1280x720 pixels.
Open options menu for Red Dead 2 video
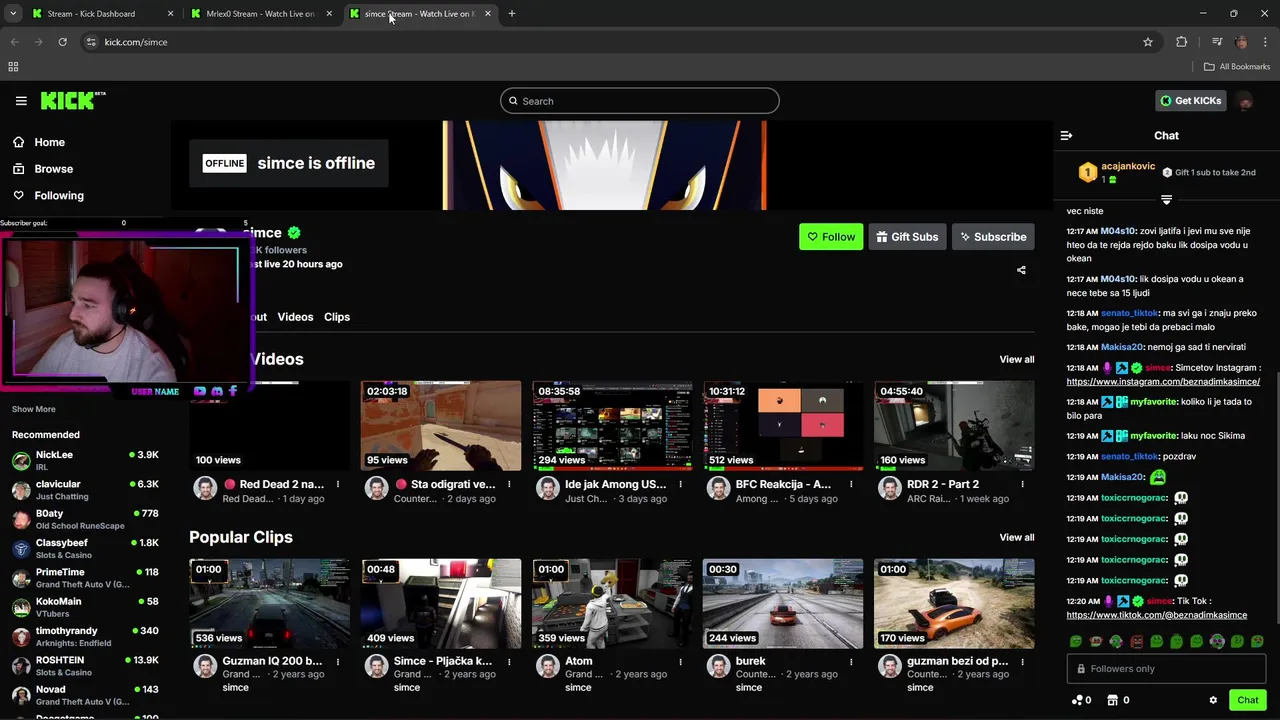[338, 484]
